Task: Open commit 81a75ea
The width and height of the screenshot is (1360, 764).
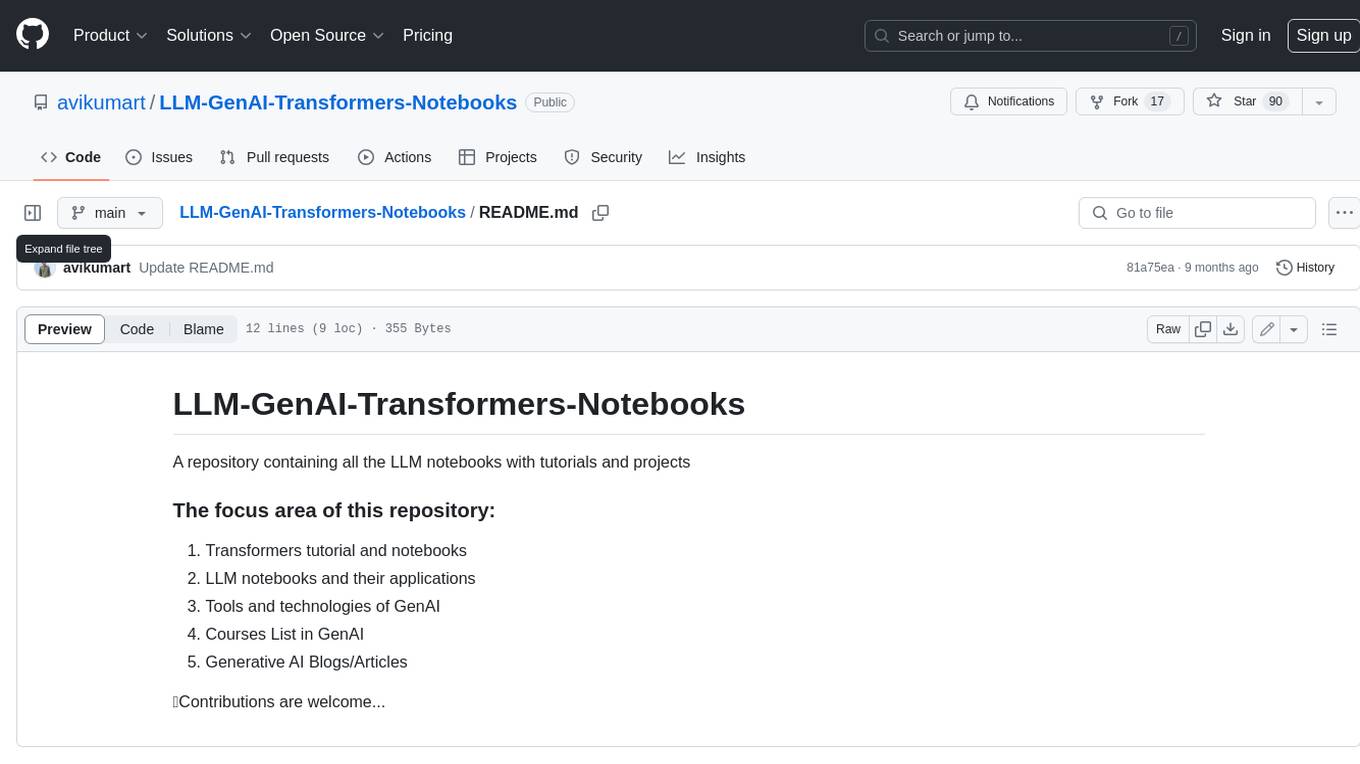Action: coord(1150,268)
